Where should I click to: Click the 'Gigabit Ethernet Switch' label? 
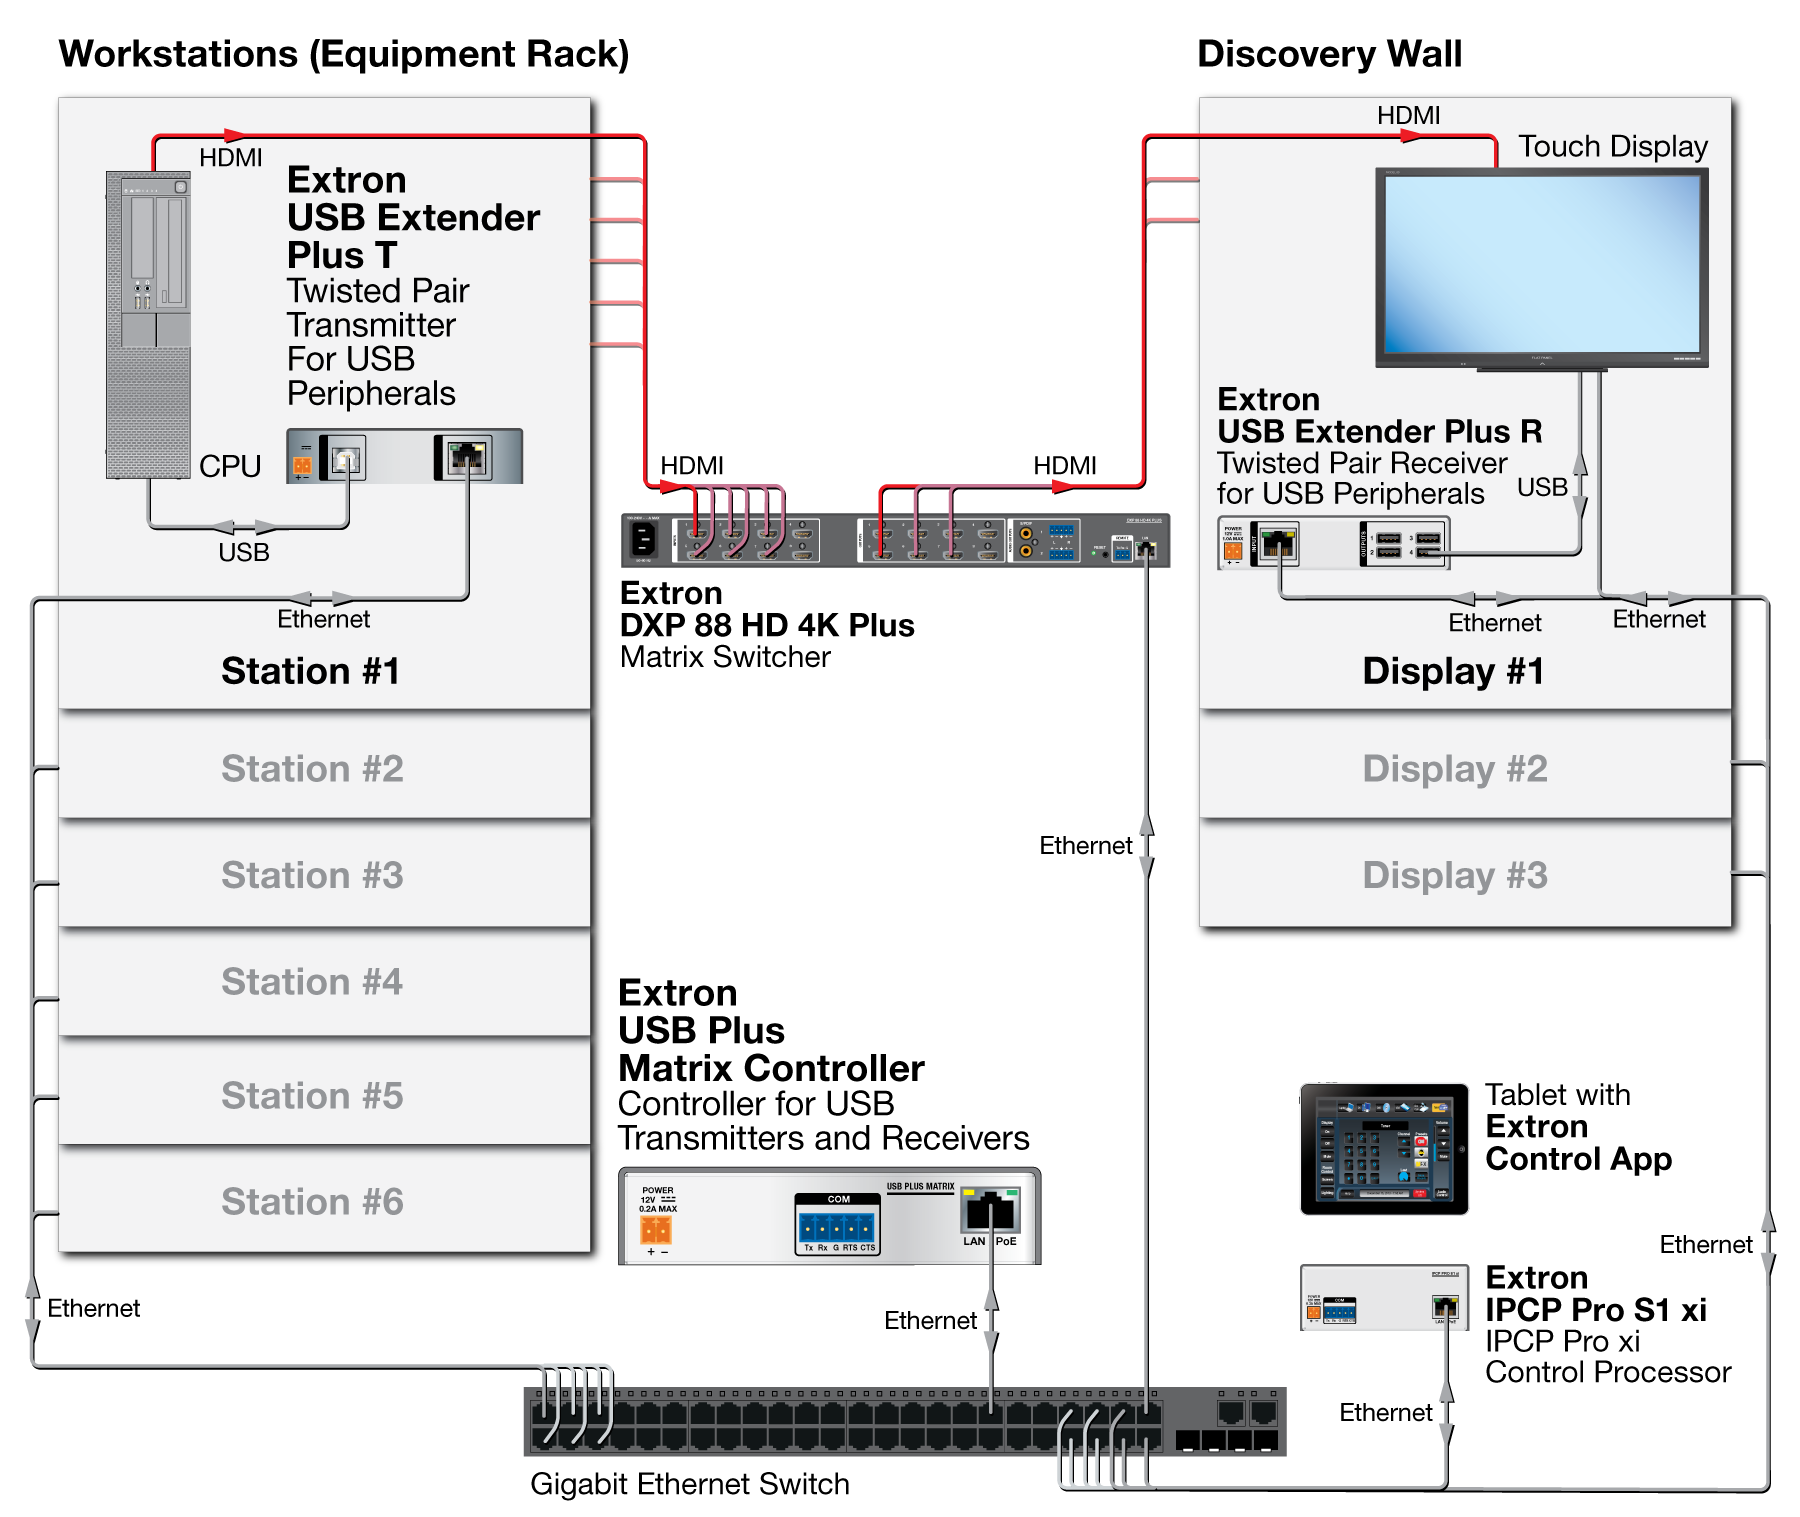click(690, 1484)
